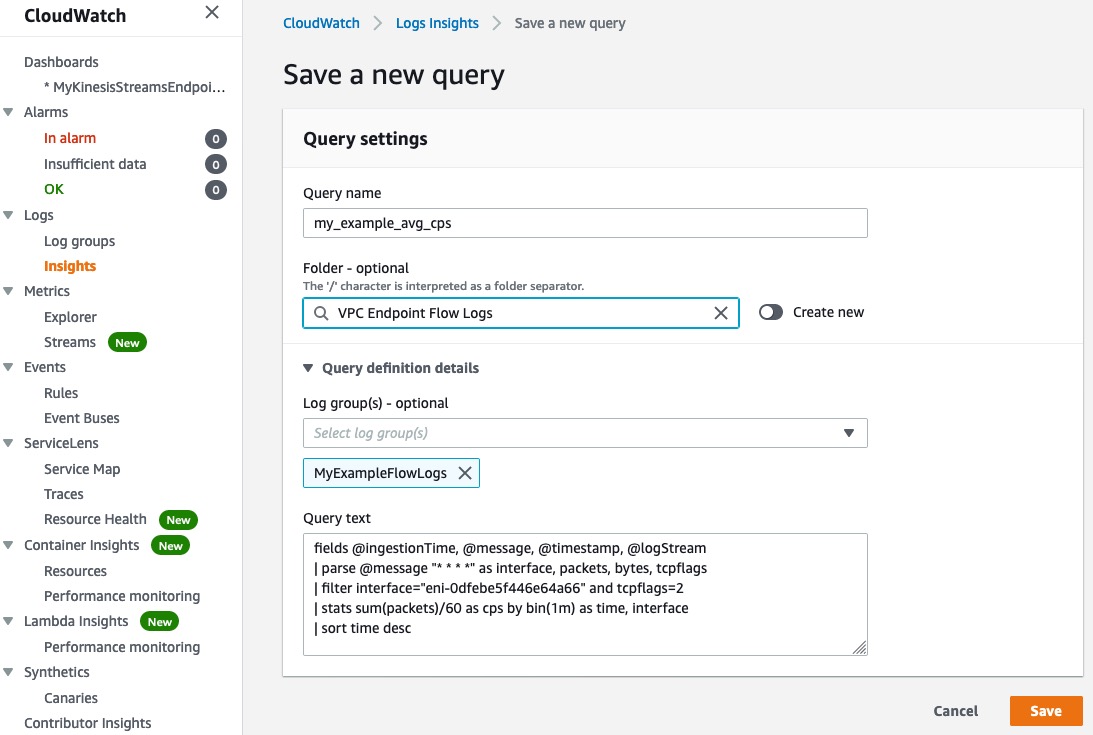Viewport: 1093px width, 735px height.
Task: Toggle the Create new folder switch
Action: click(770, 312)
